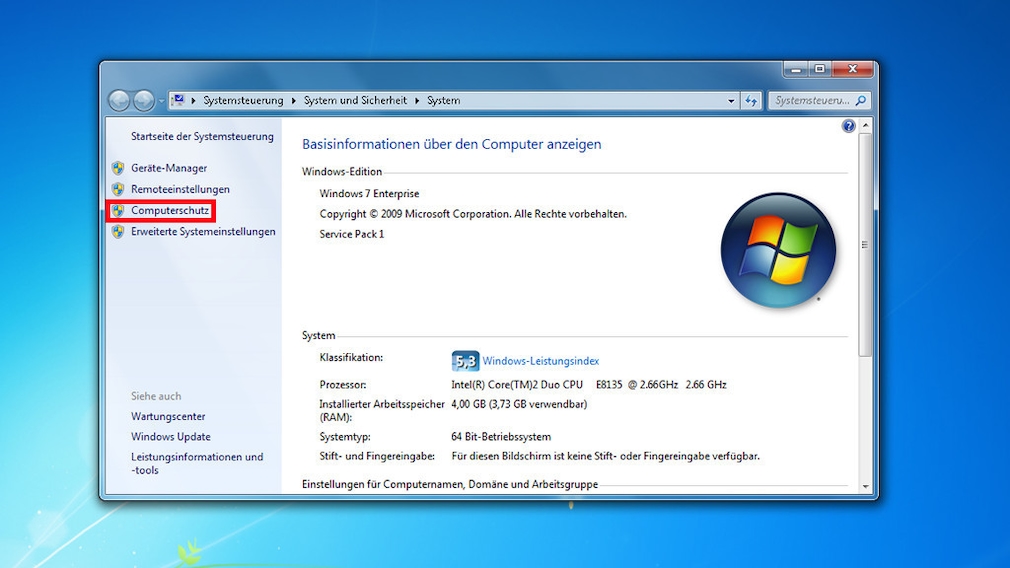This screenshot has height=568, width=1010.
Task: Open recent pages dropdown arrow
Action: click(x=161, y=101)
